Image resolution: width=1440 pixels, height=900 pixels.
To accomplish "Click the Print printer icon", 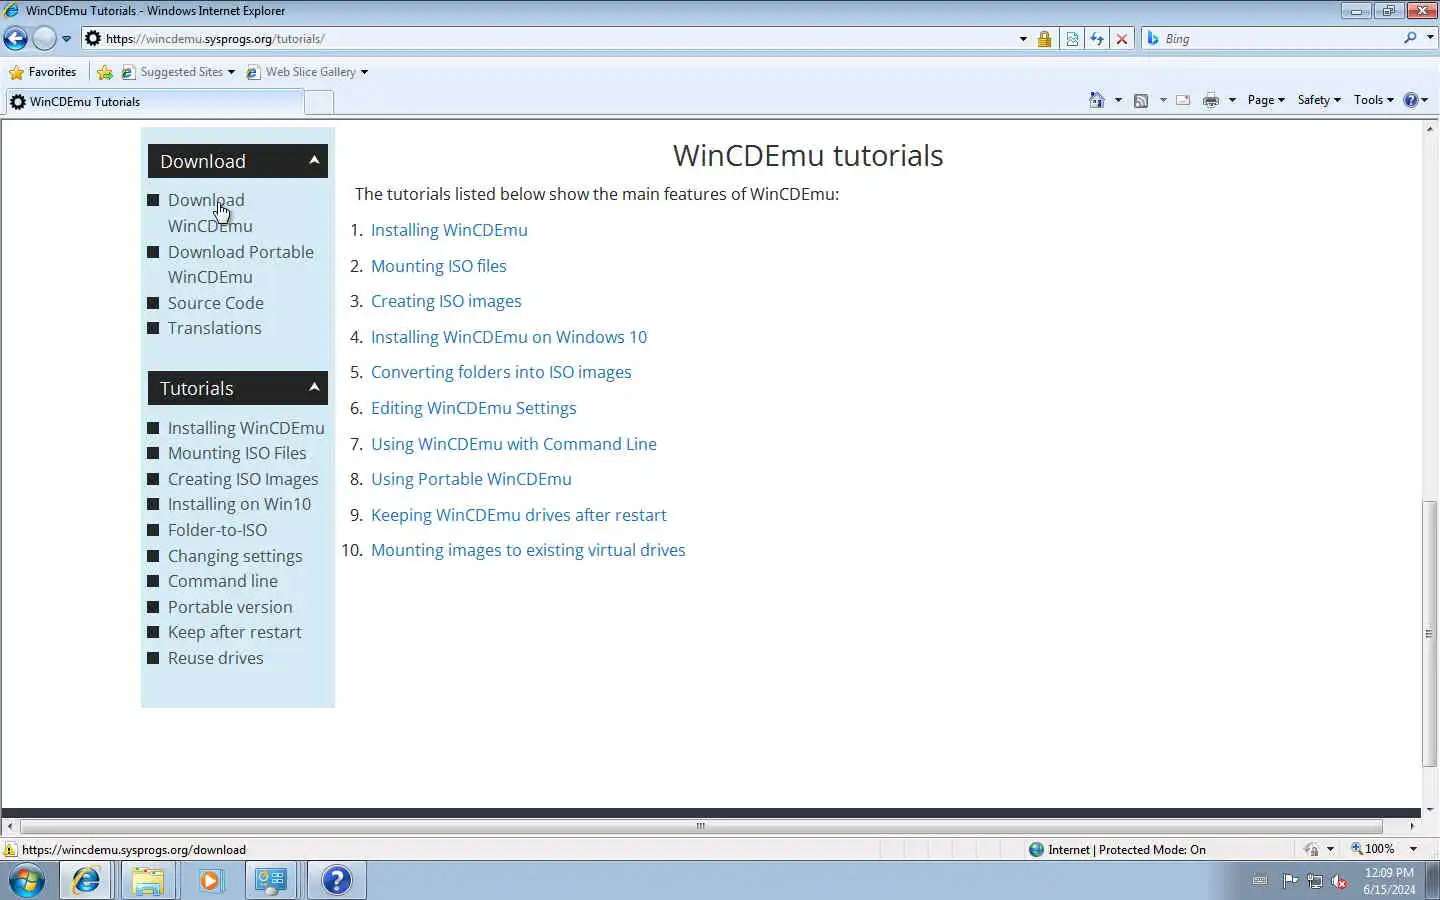I will point(1211,100).
